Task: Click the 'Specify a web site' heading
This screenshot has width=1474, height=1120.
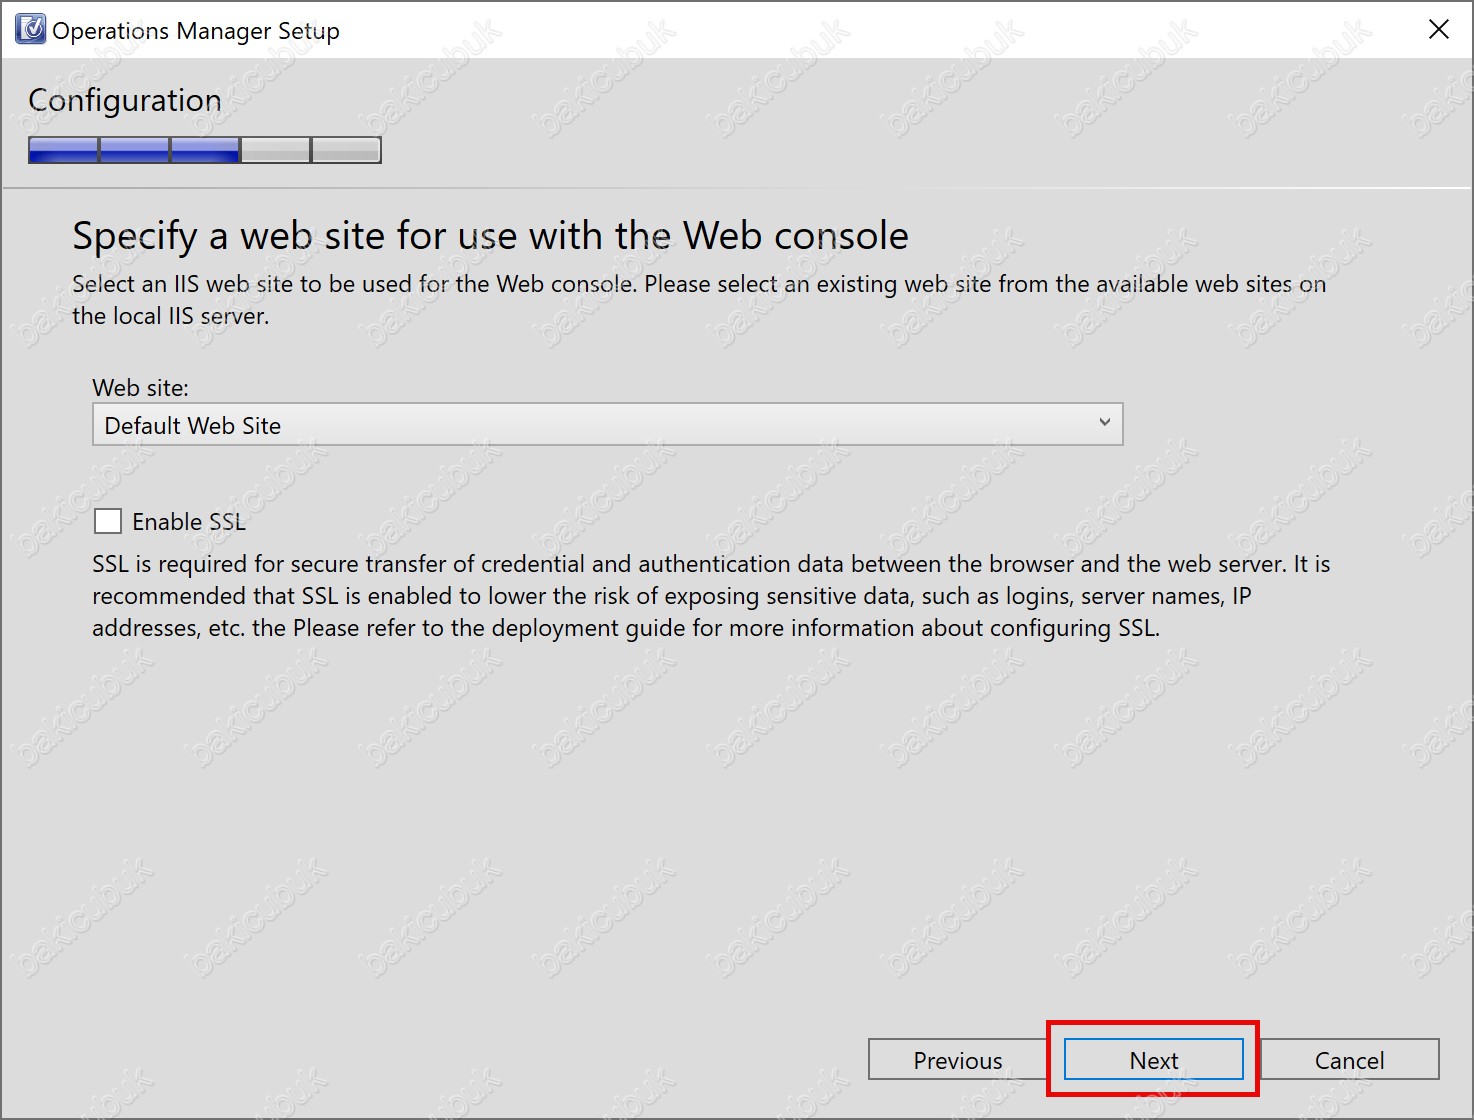Action: coord(490,236)
